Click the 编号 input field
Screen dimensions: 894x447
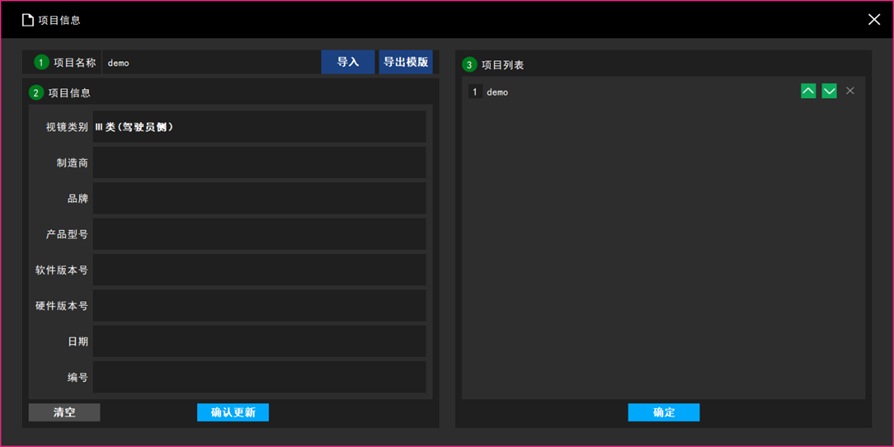pos(259,377)
